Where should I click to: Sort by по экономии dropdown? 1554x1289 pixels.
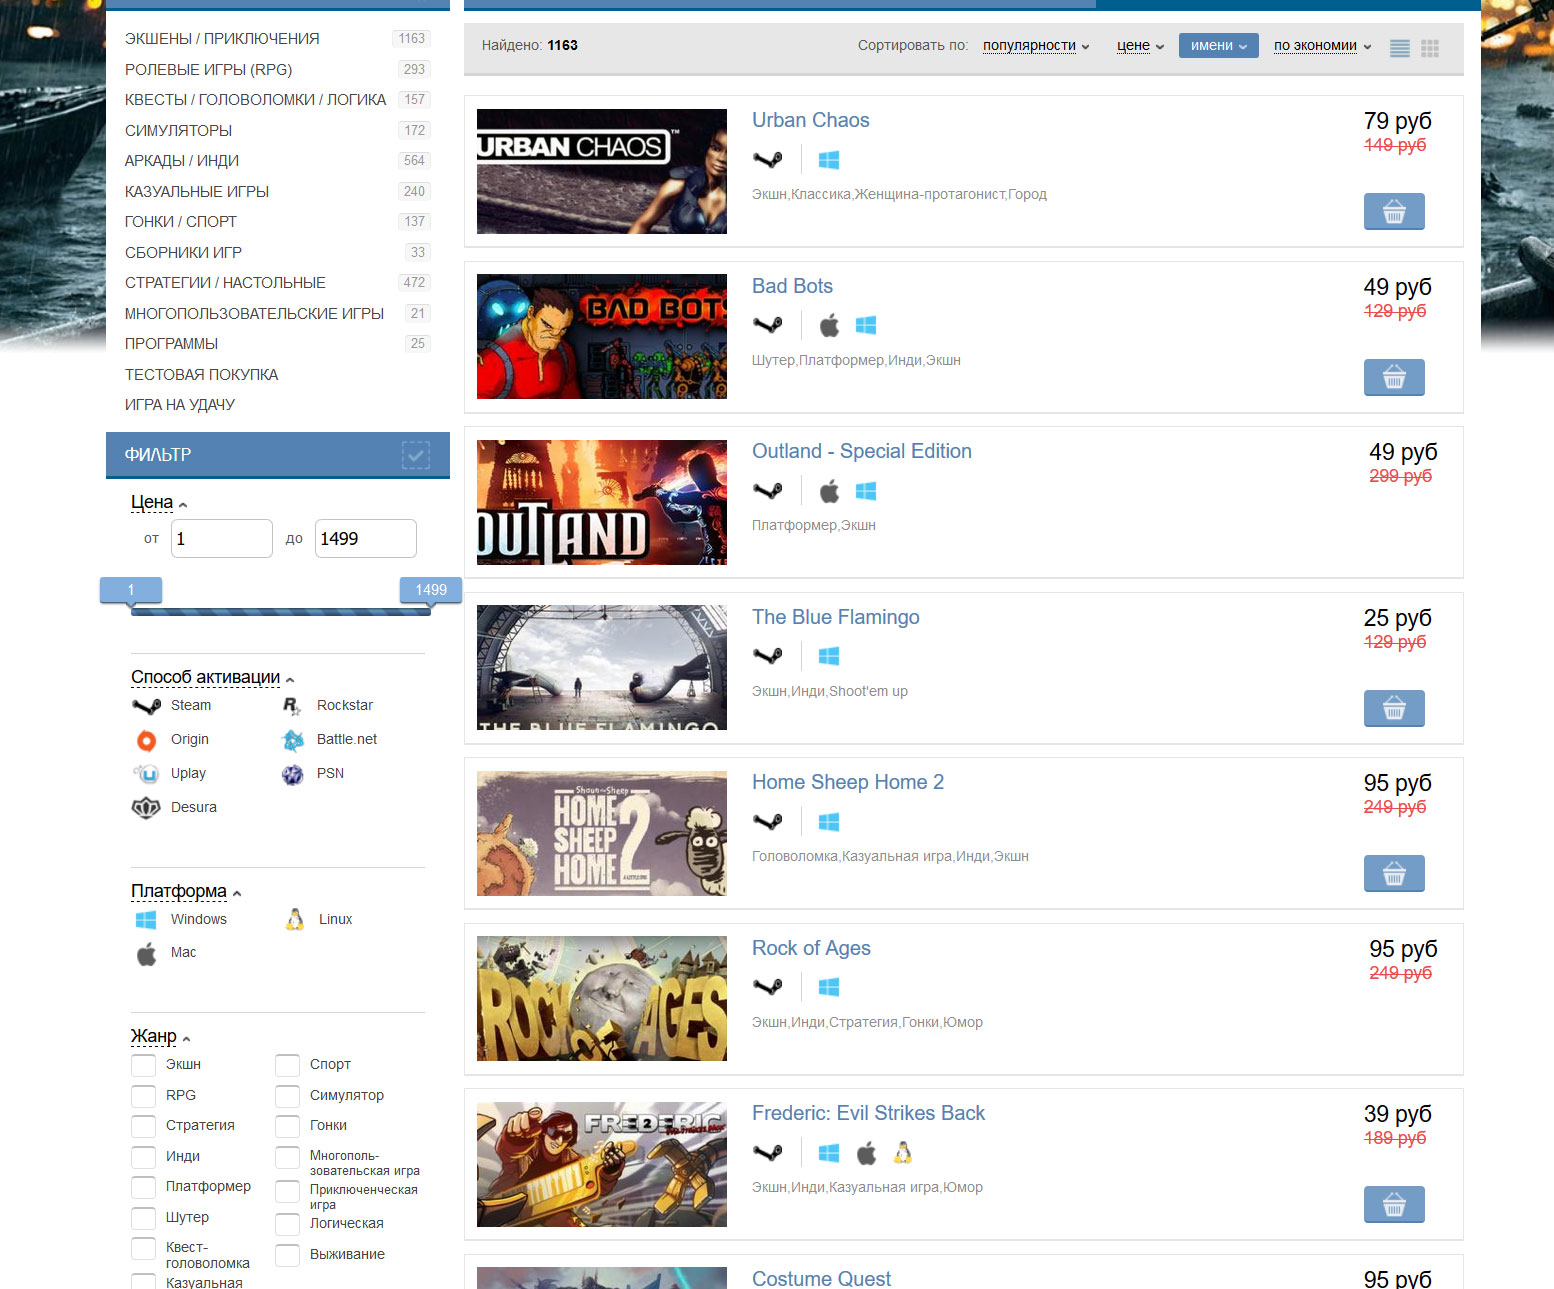(x=1322, y=46)
